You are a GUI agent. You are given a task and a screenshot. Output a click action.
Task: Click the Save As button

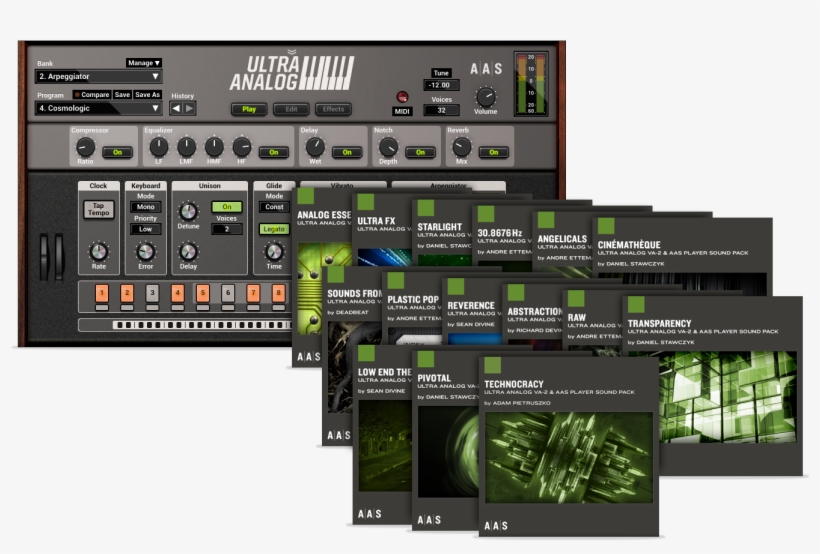pos(147,95)
